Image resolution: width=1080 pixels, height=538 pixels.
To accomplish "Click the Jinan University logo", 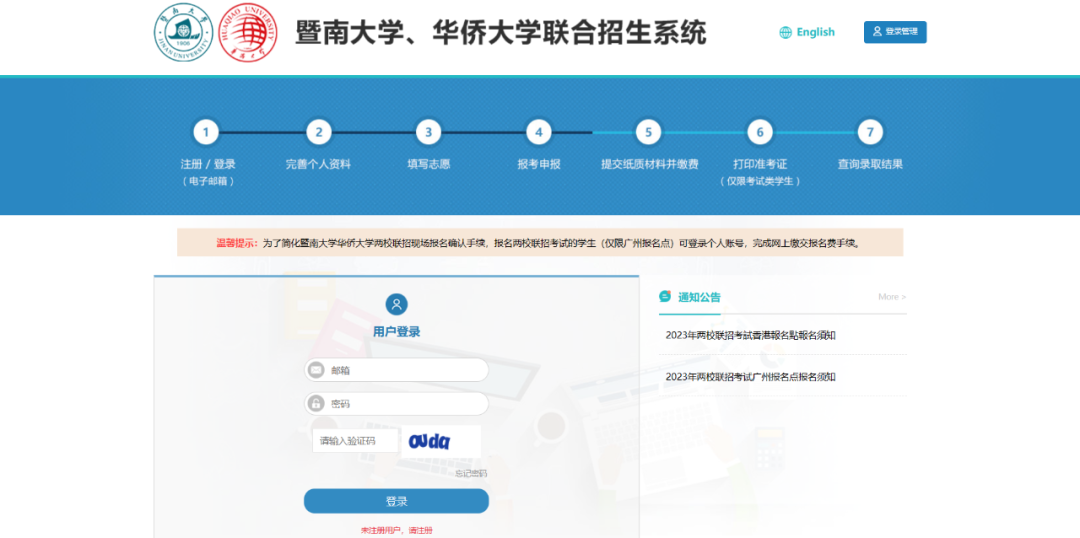I will pos(182,32).
